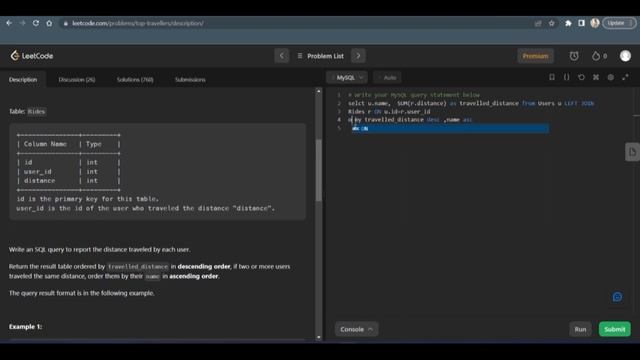Switch to the Solutions tab
640x360 pixels.
pos(135,80)
